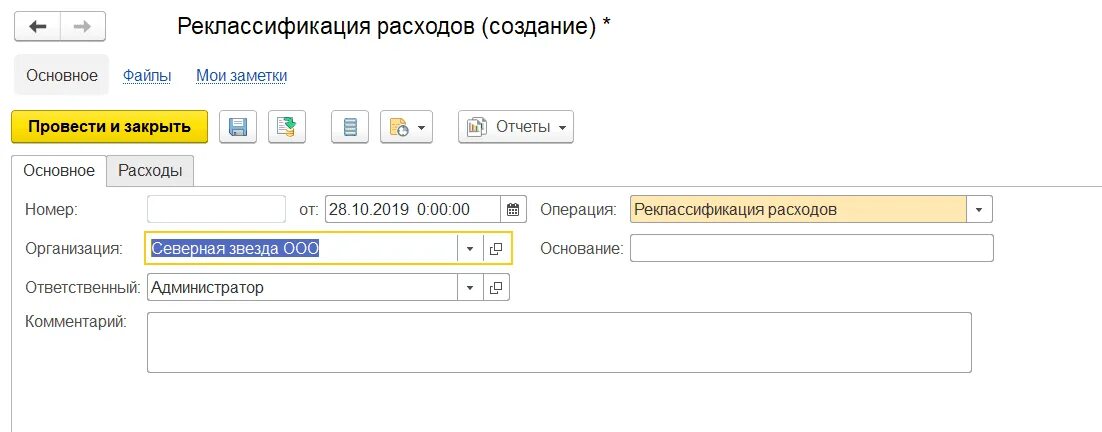Click into the Комментарий text area
1102x432 pixels.
point(559,342)
